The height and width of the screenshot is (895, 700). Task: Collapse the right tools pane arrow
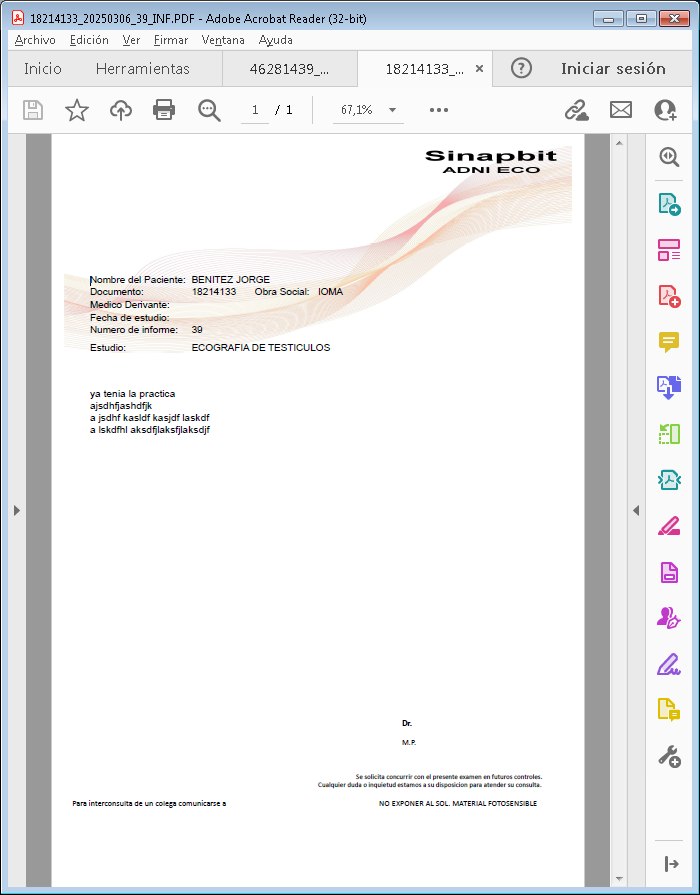point(636,510)
